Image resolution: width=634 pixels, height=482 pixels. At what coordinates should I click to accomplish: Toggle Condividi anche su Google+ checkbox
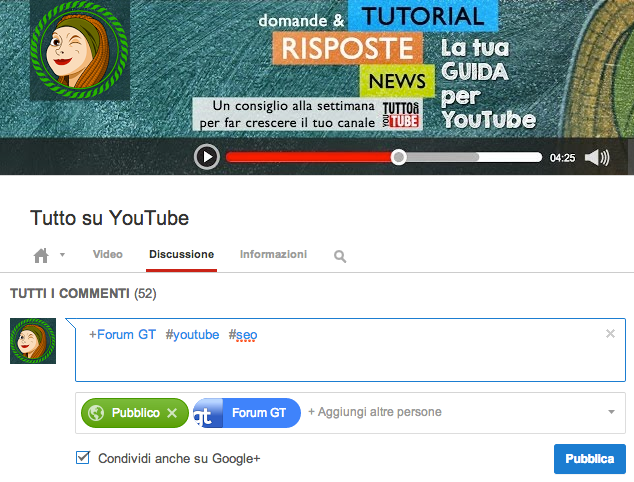83,458
